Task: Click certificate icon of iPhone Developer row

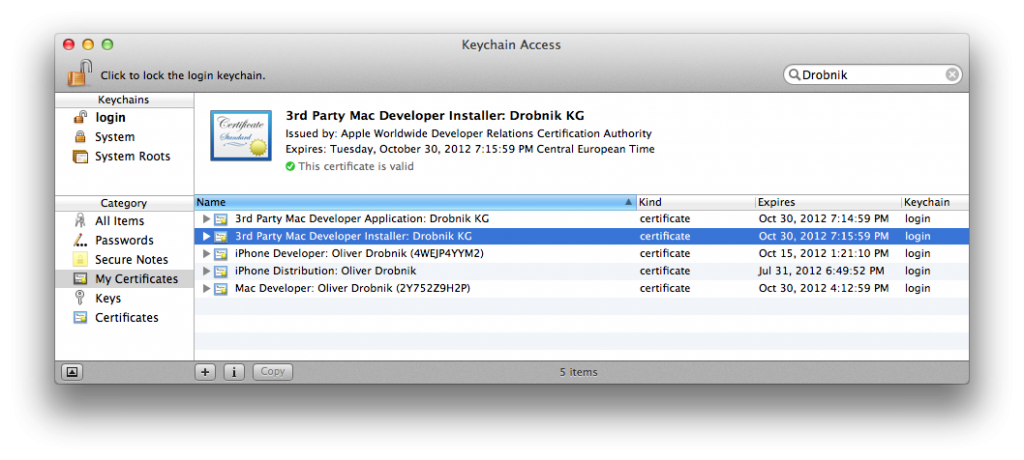Action: (x=221, y=254)
